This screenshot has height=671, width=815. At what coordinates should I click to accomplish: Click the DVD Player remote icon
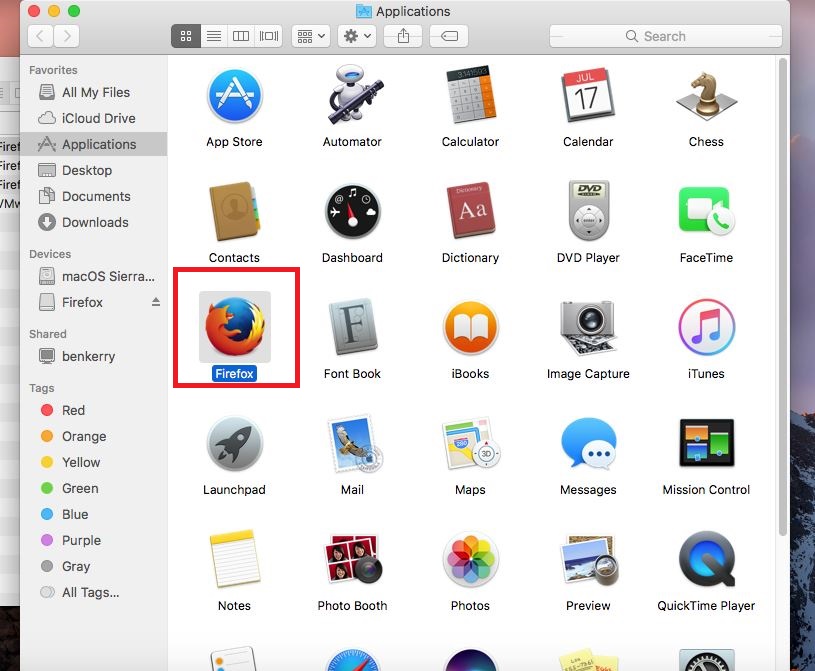(588, 210)
